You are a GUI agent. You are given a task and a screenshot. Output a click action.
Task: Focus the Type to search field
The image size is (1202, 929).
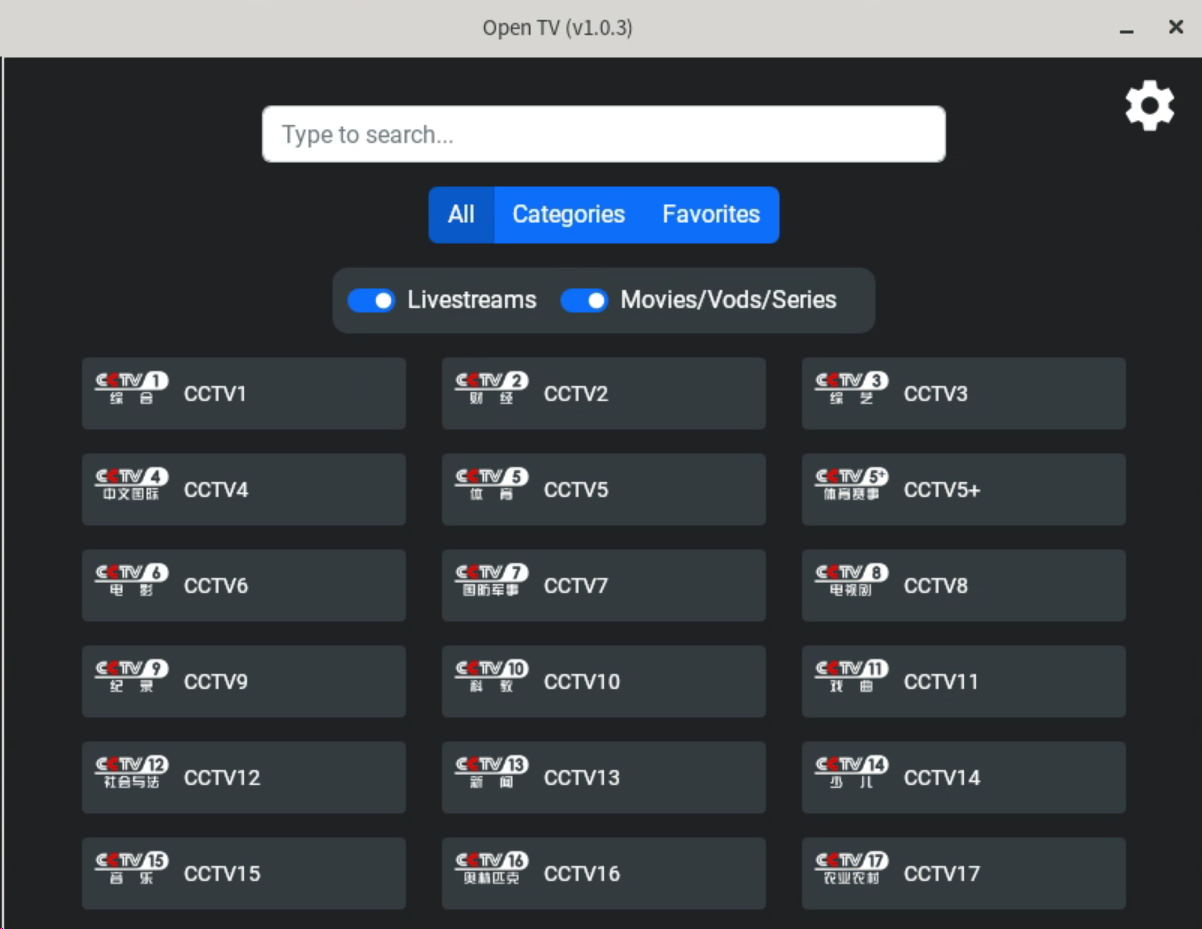[x=604, y=134]
